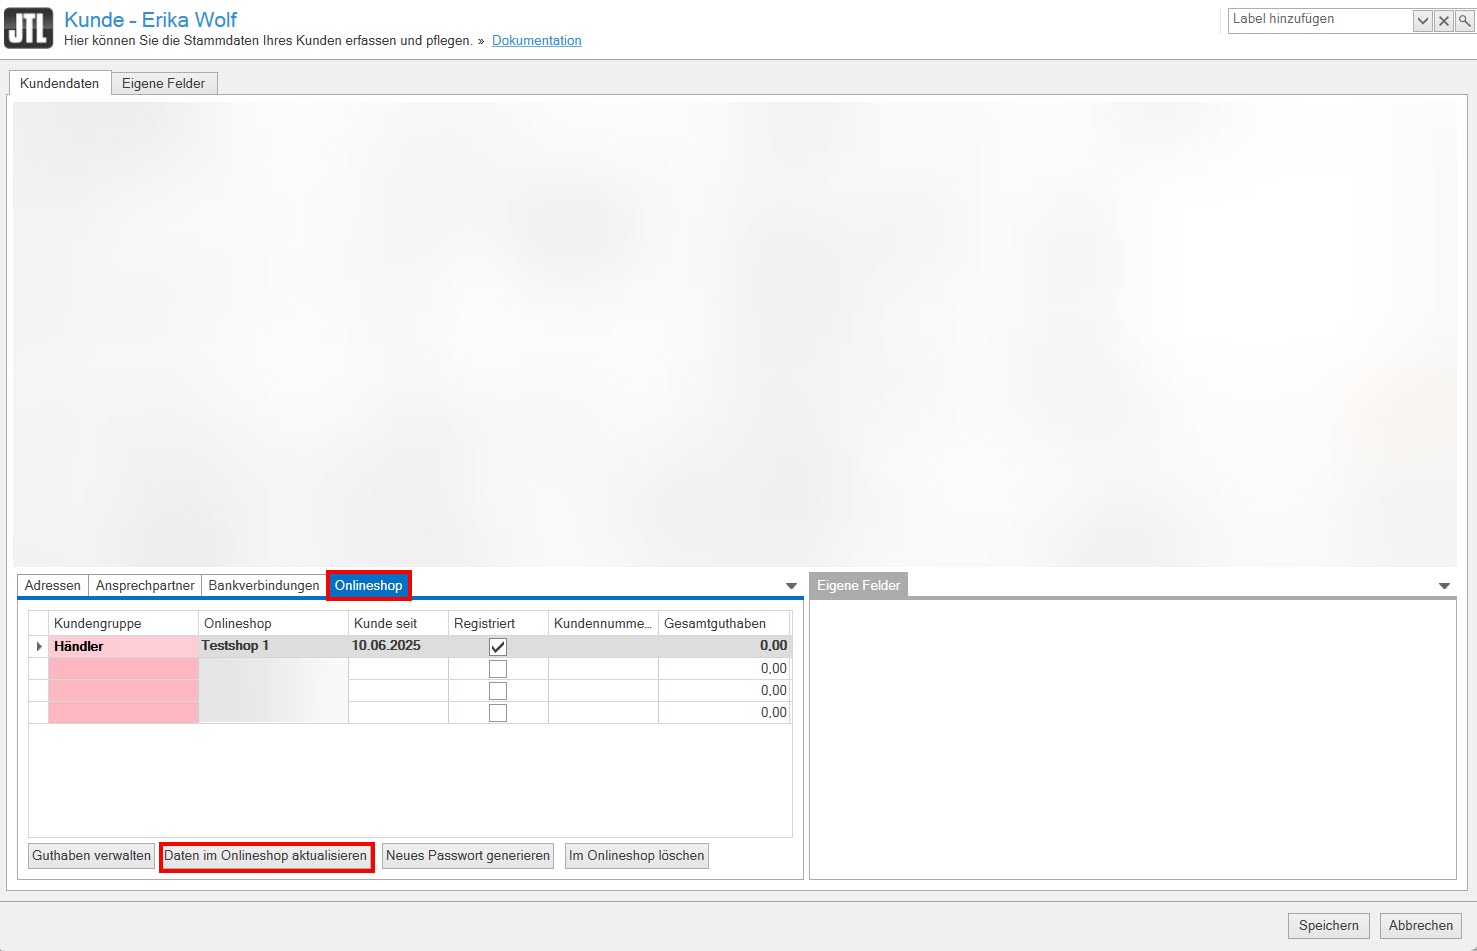Expand the tab list arrow next to Onlineshop
The width and height of the screenshot is (1477, 951).
[x=791, y=586]
